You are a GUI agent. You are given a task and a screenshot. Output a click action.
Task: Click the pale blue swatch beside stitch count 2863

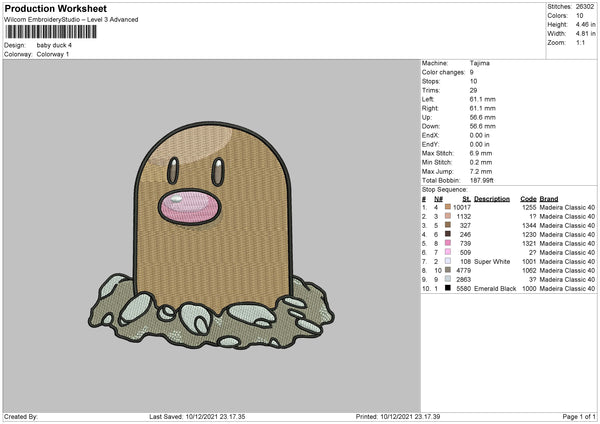(448, 279)
